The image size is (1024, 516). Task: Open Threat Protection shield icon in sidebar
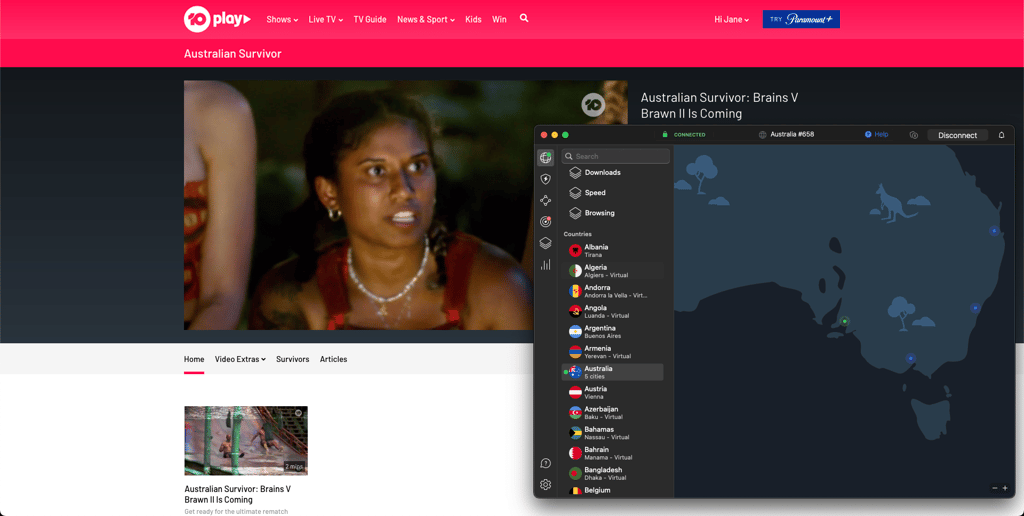(545, 179)
